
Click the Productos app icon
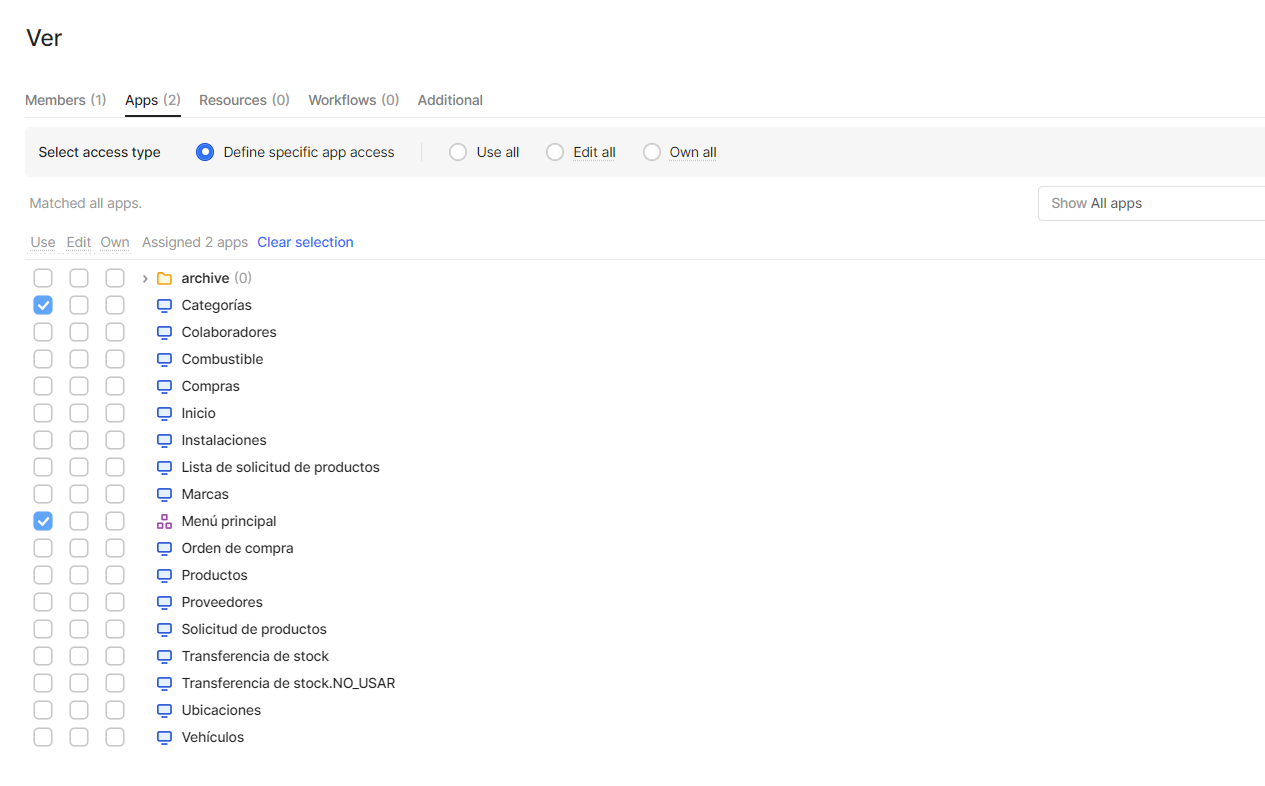pyautogui.click(x=165, y=575)
